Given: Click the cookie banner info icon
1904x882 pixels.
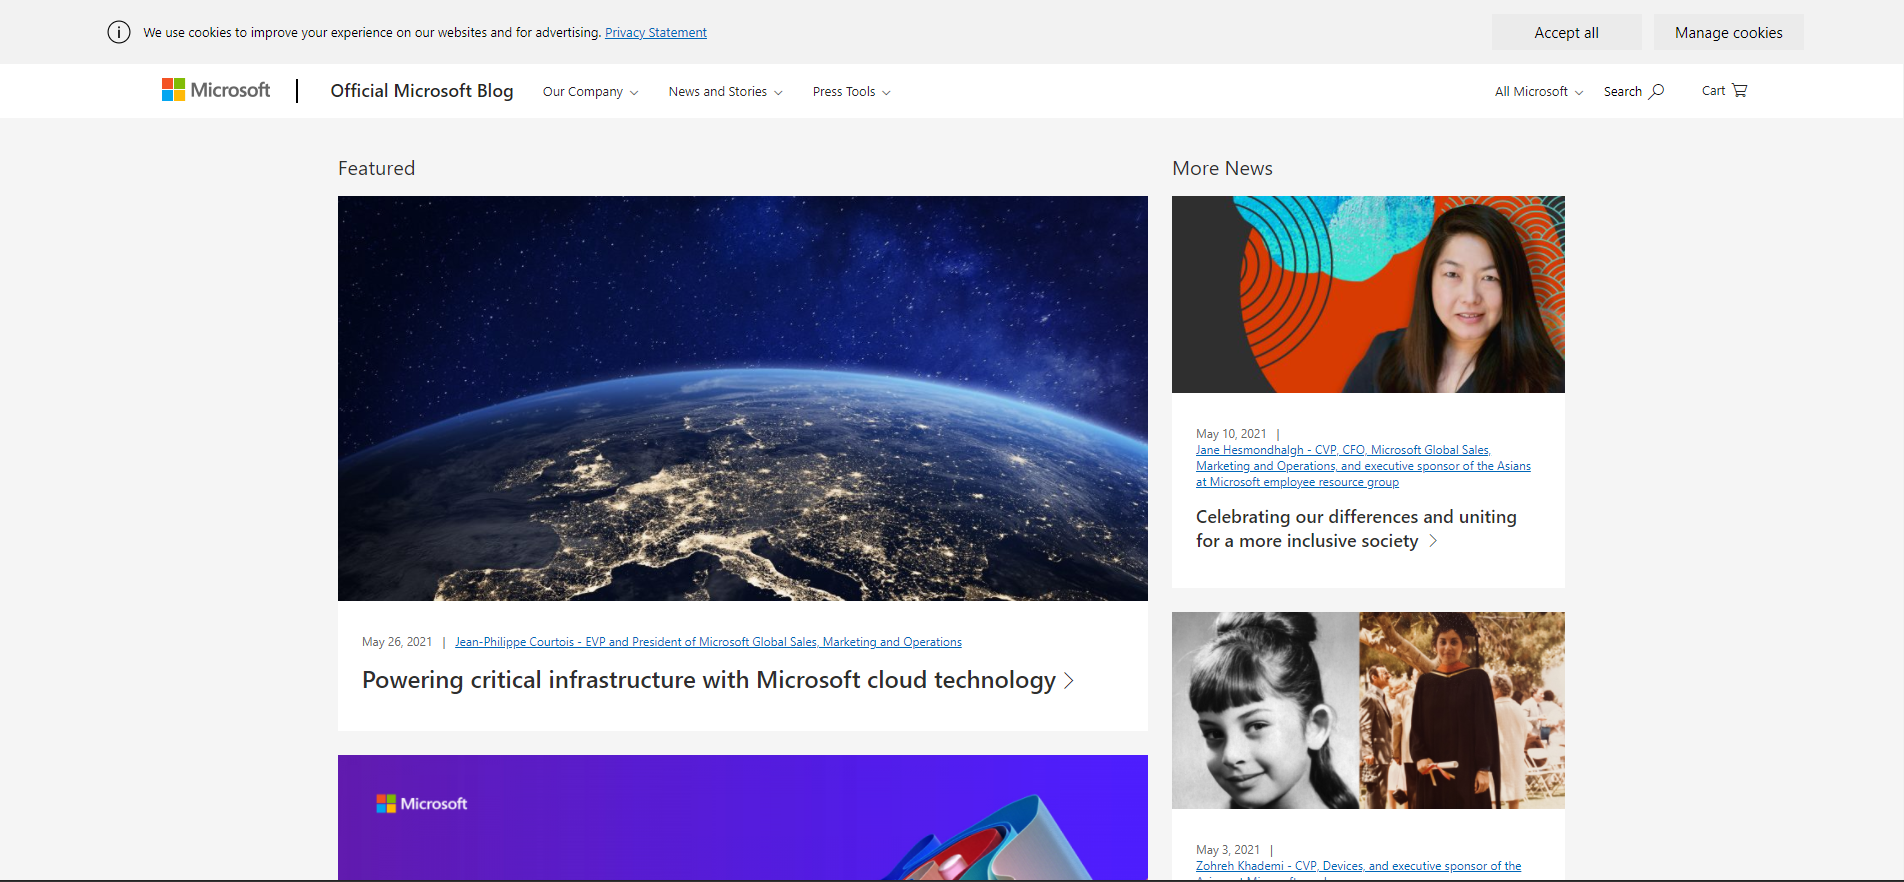Looking at the screenshot, I should (119, 32).
